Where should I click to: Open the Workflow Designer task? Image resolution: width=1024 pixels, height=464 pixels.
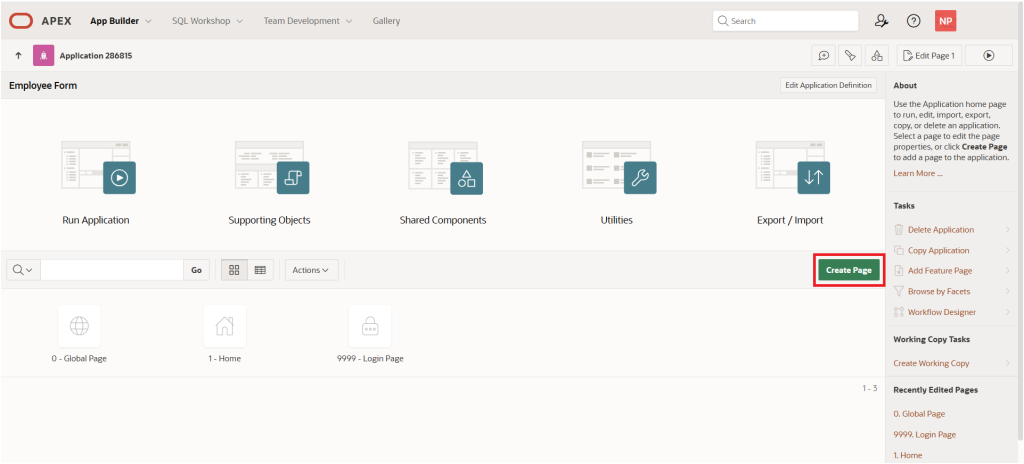(942, 312)
